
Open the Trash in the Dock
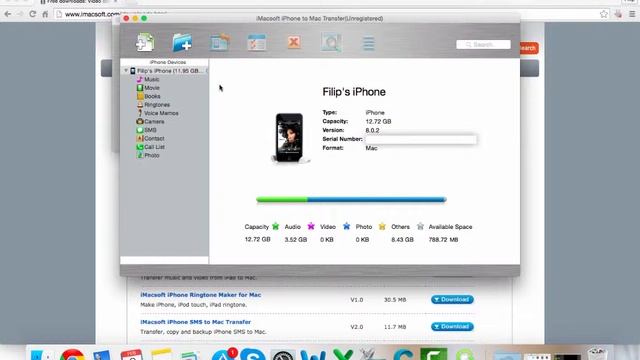pos(597,353)
